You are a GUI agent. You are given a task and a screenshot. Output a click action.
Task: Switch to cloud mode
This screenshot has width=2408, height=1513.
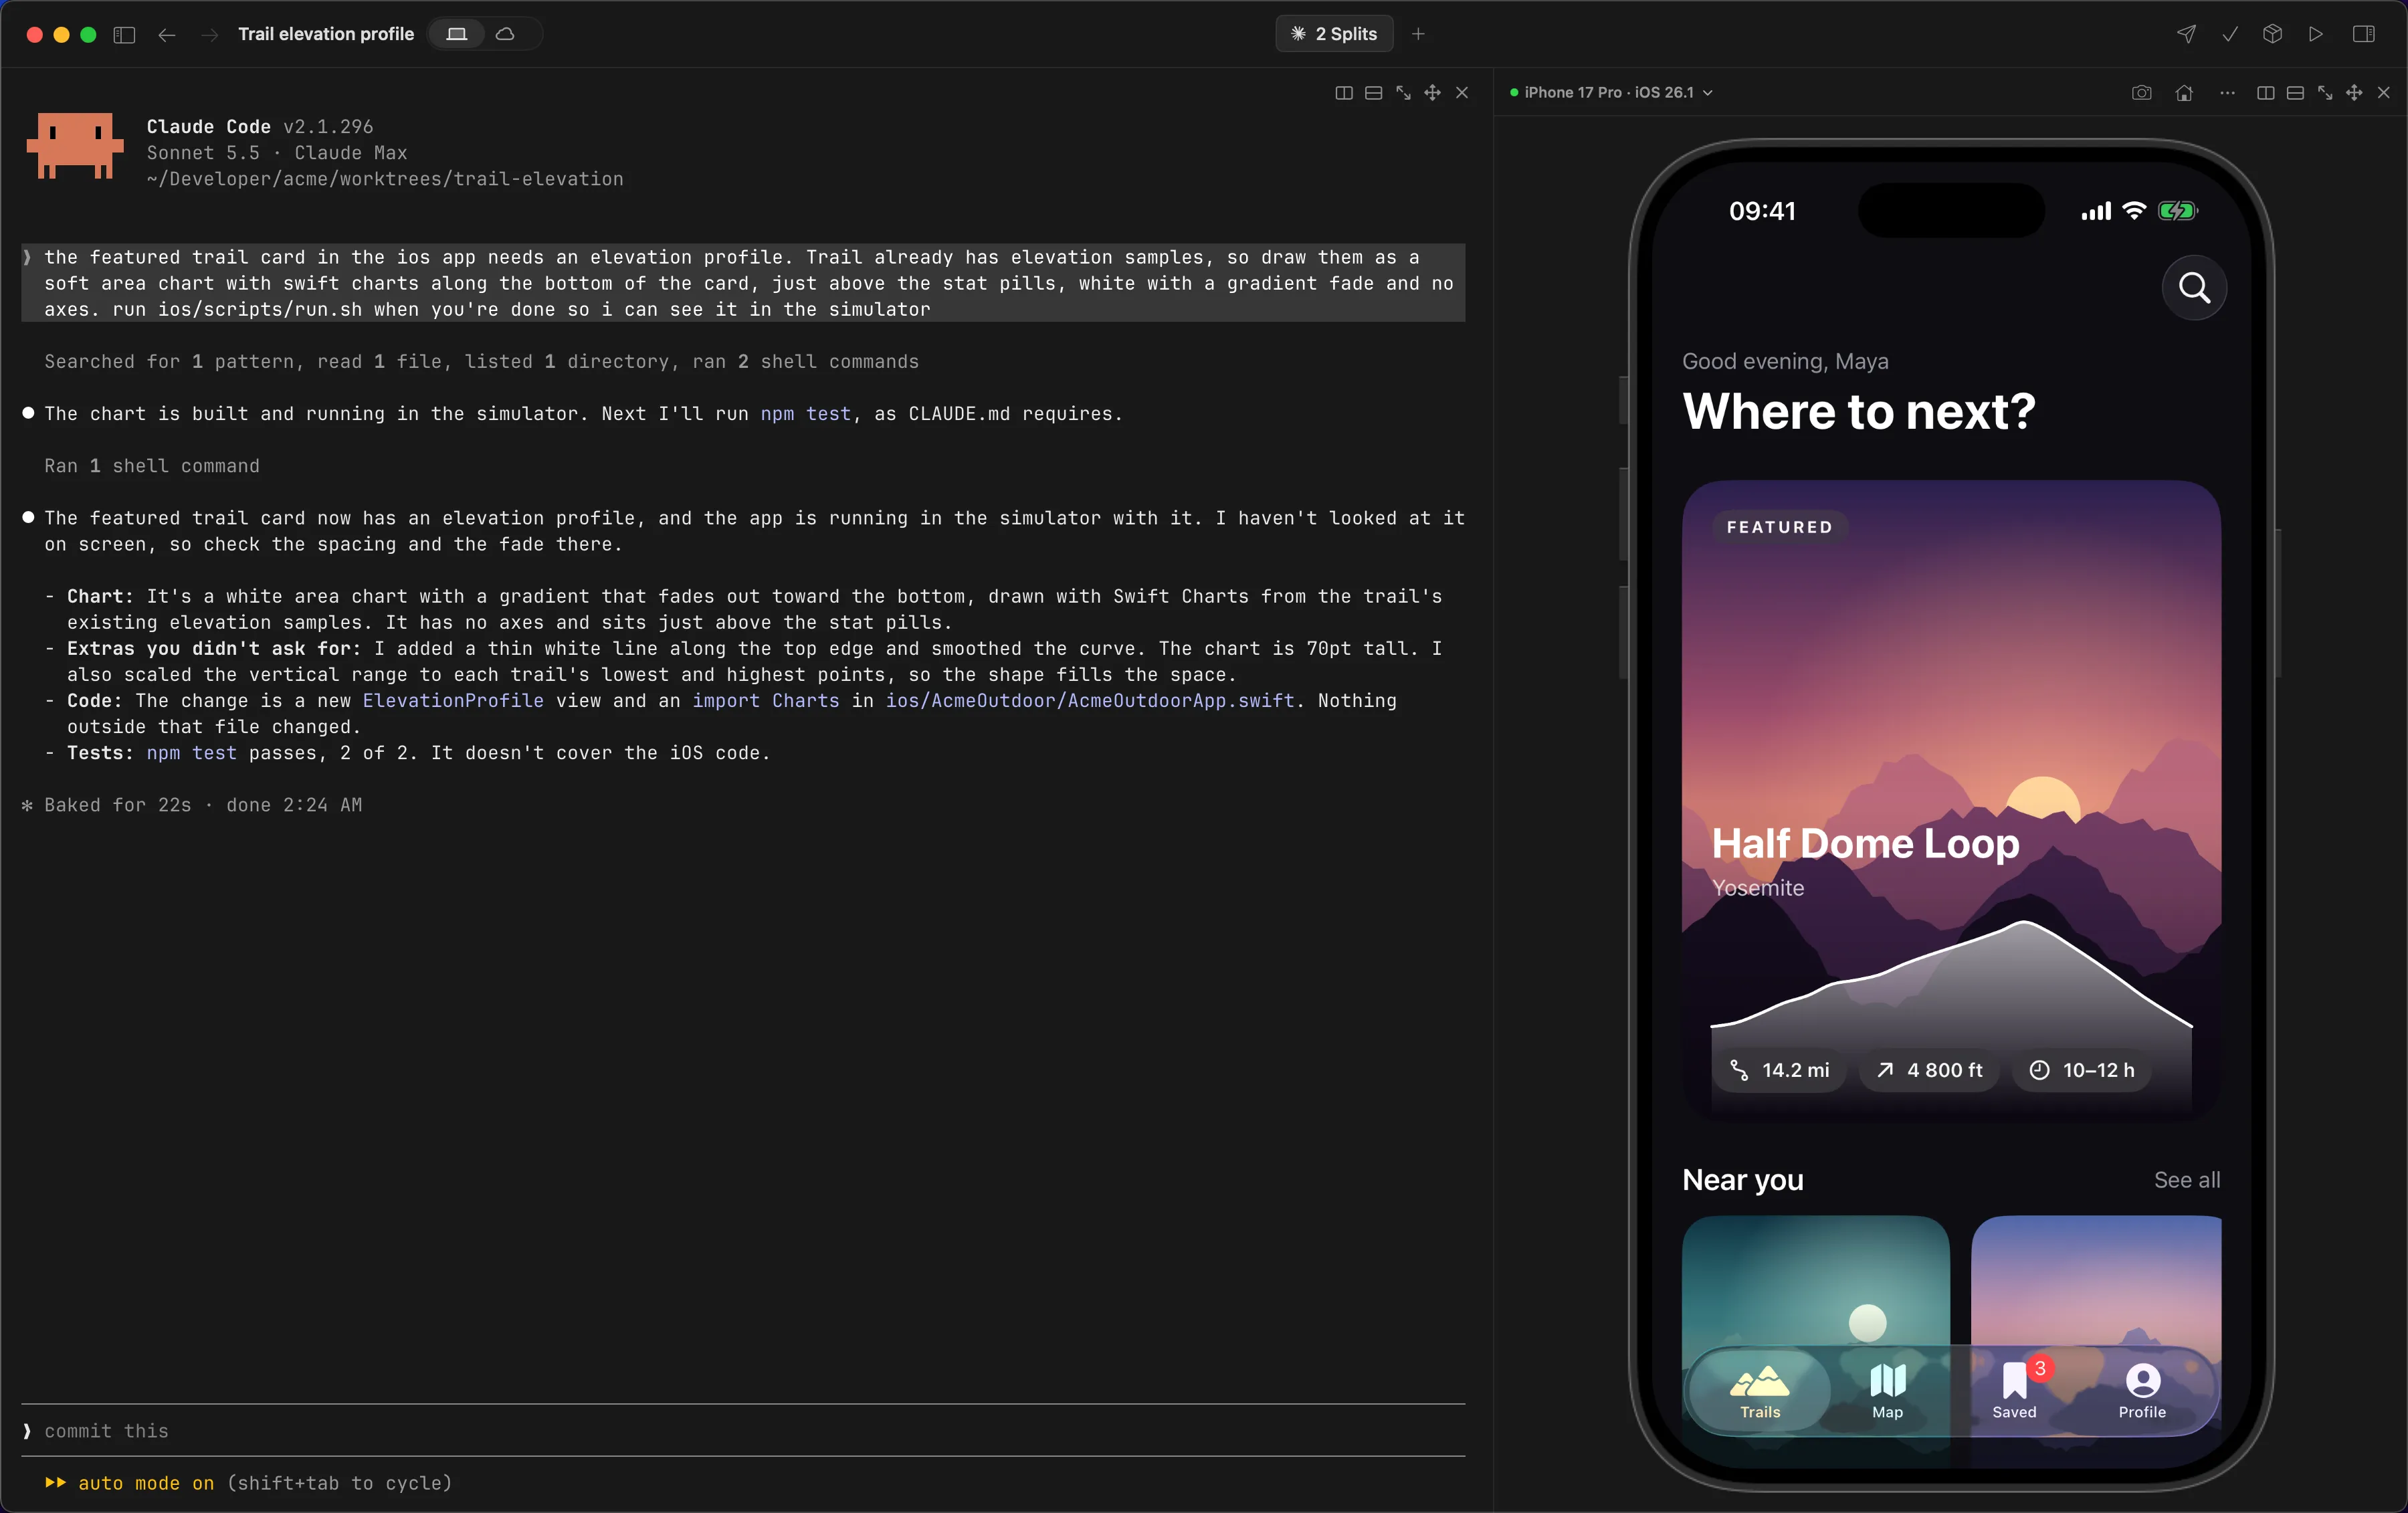506,34
